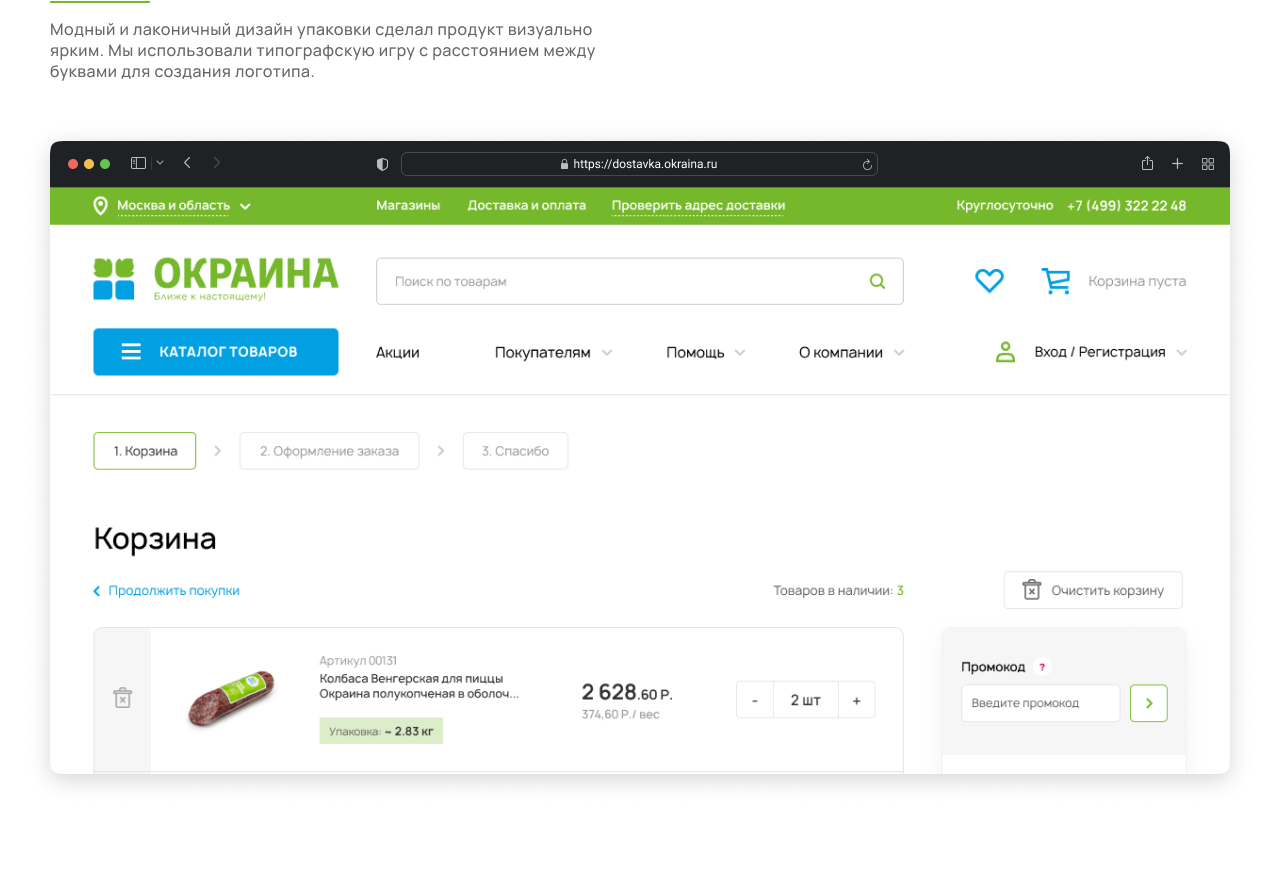Open new tab with plus icon
1280x894 pixels.
click(1177, 163)
